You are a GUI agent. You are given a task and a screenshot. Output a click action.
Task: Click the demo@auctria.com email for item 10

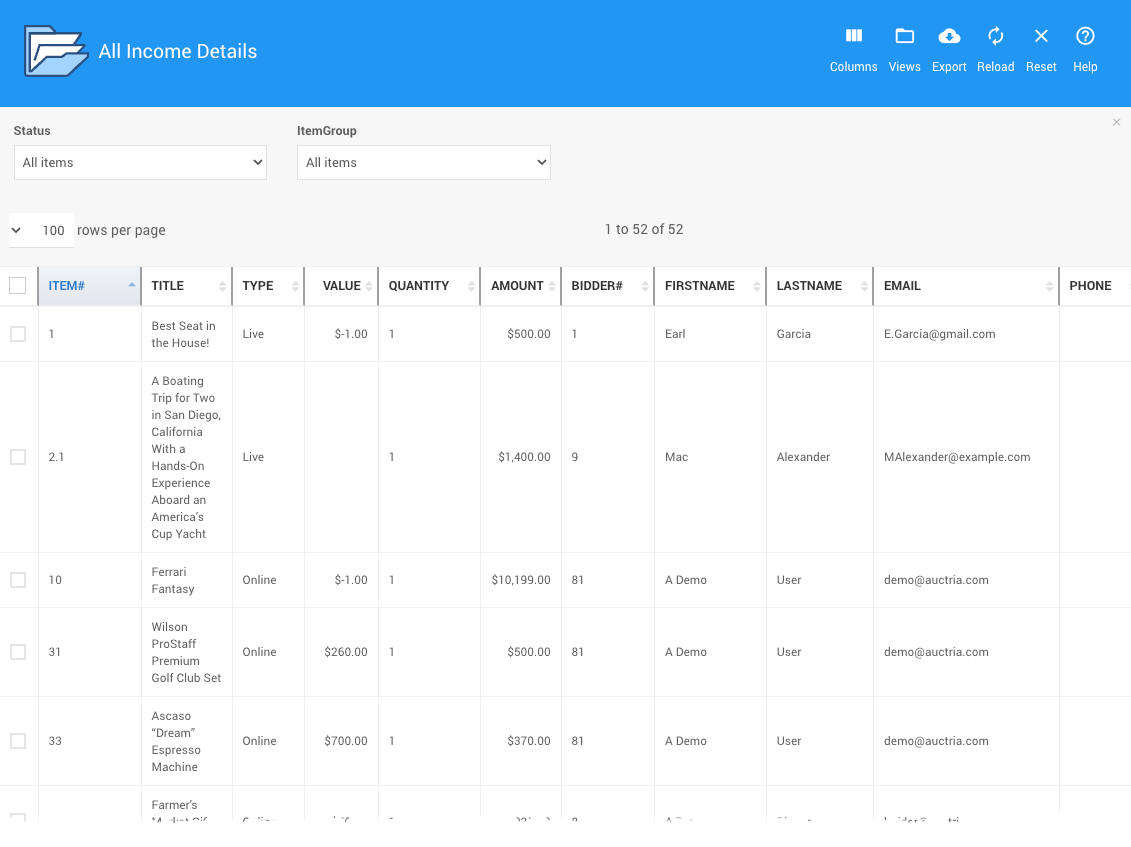[x=936, y=580]
